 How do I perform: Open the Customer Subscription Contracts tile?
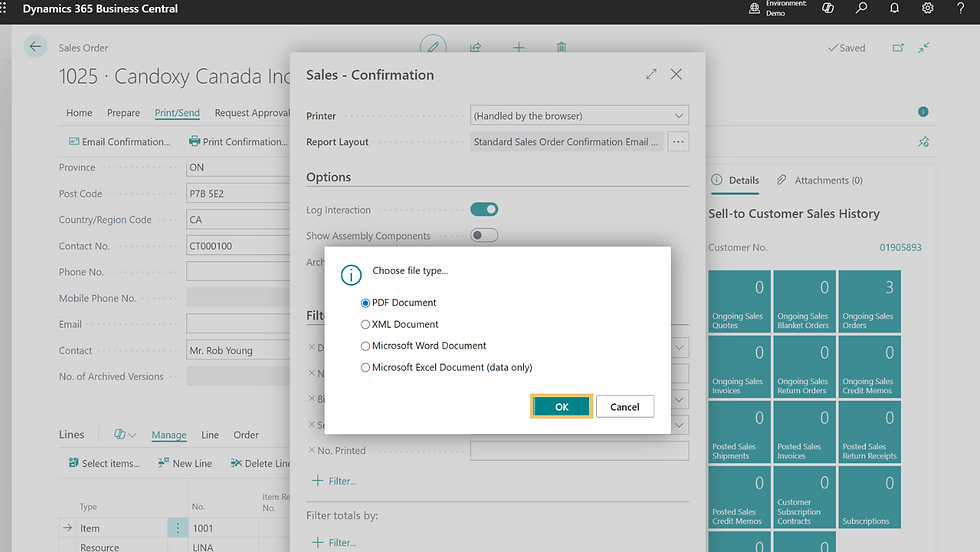(x=804, y=497)
